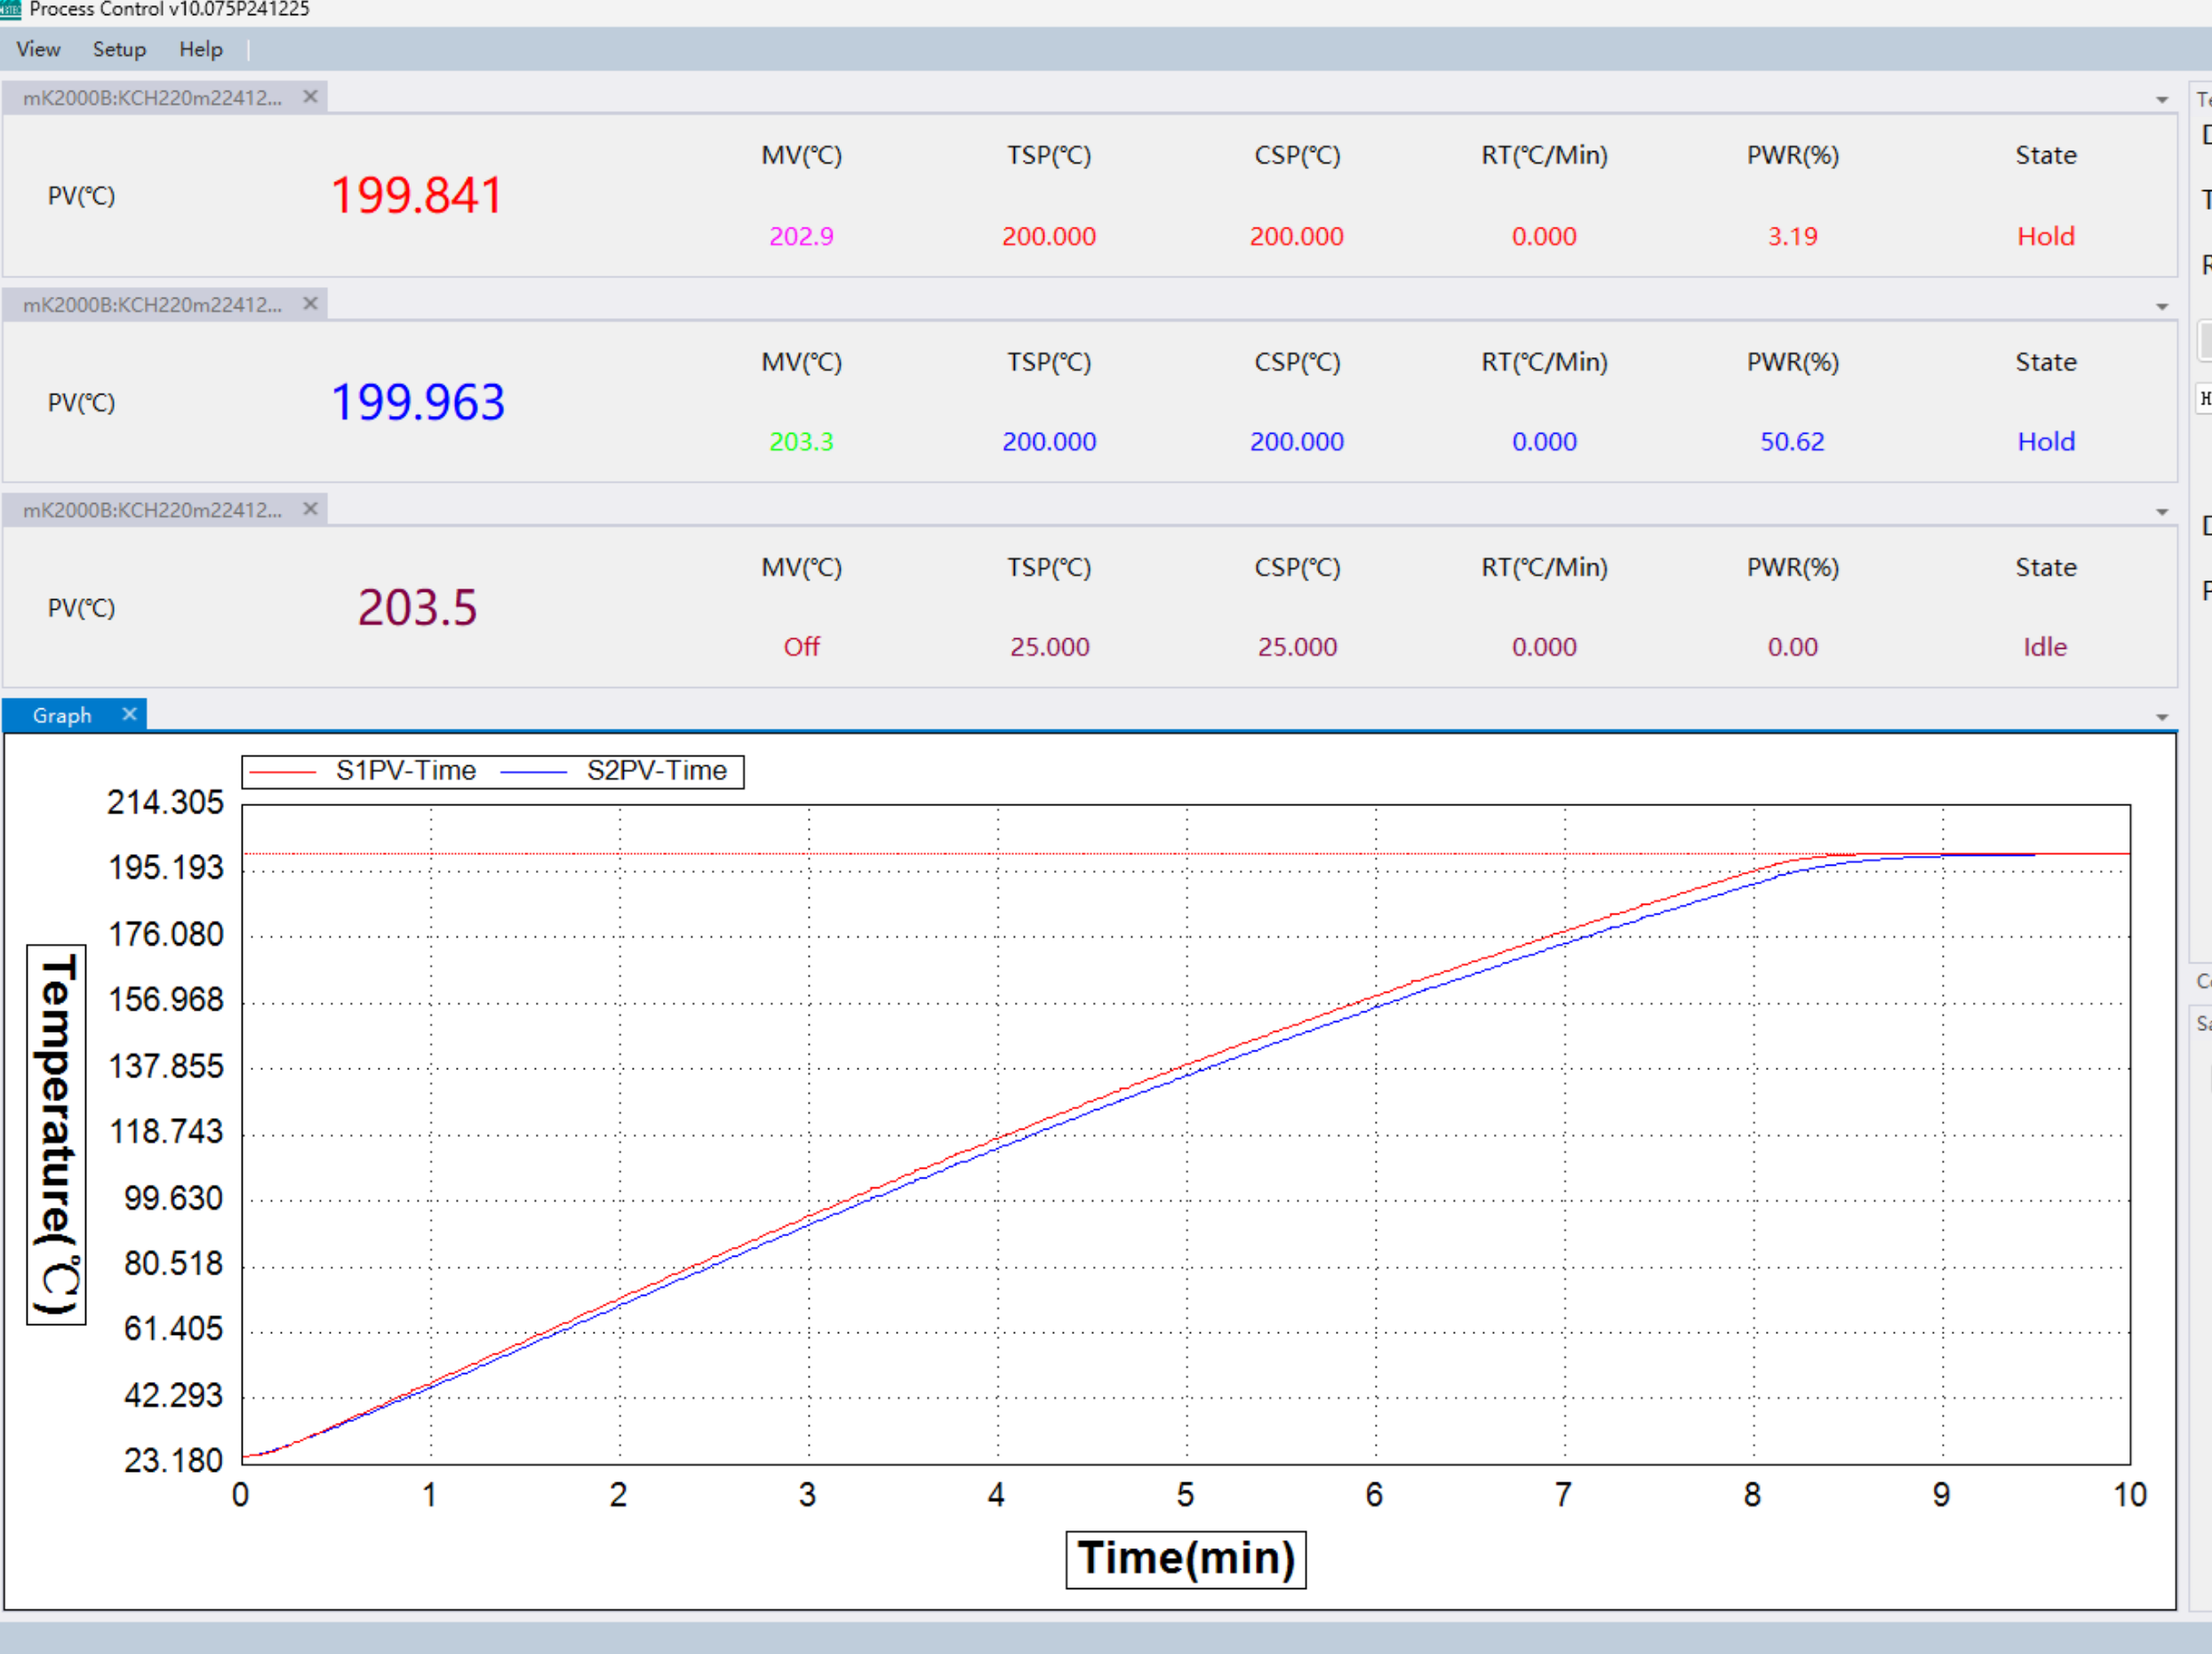Click the MV Off value
This screenshot has width=2212, height=1654.
pyautogui.click(x=801, y=647)
